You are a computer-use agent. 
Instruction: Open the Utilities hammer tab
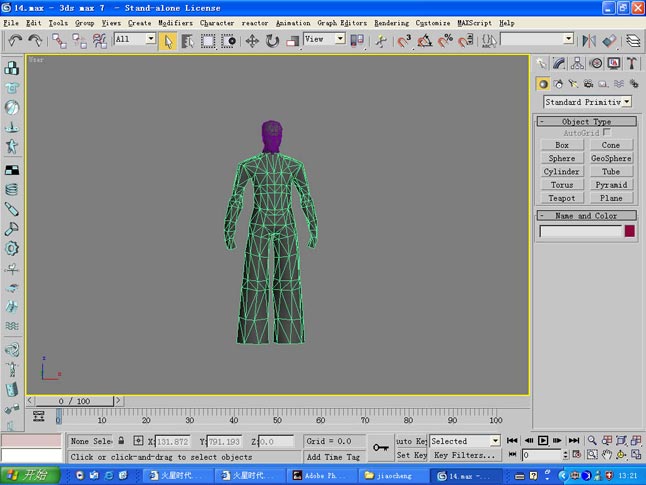pos(632,63)
